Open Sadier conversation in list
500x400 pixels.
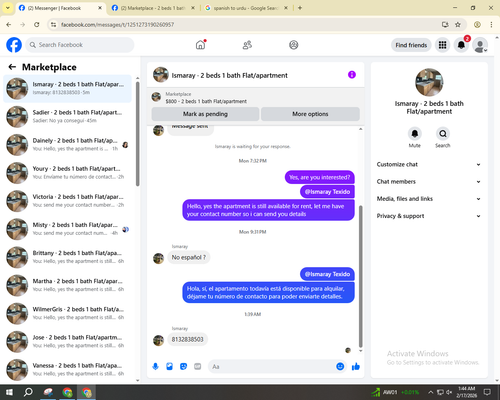[x=67, y=116]
